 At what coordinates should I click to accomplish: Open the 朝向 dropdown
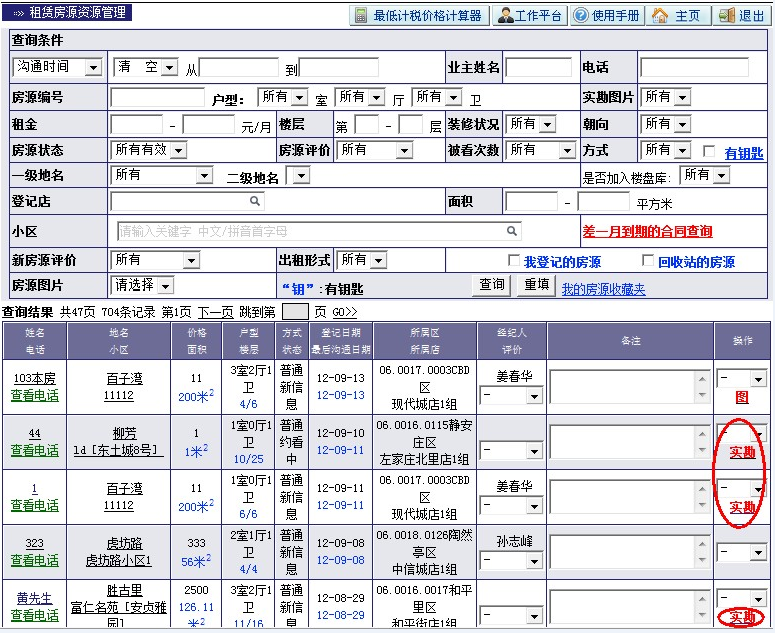[x=666, y=124]
